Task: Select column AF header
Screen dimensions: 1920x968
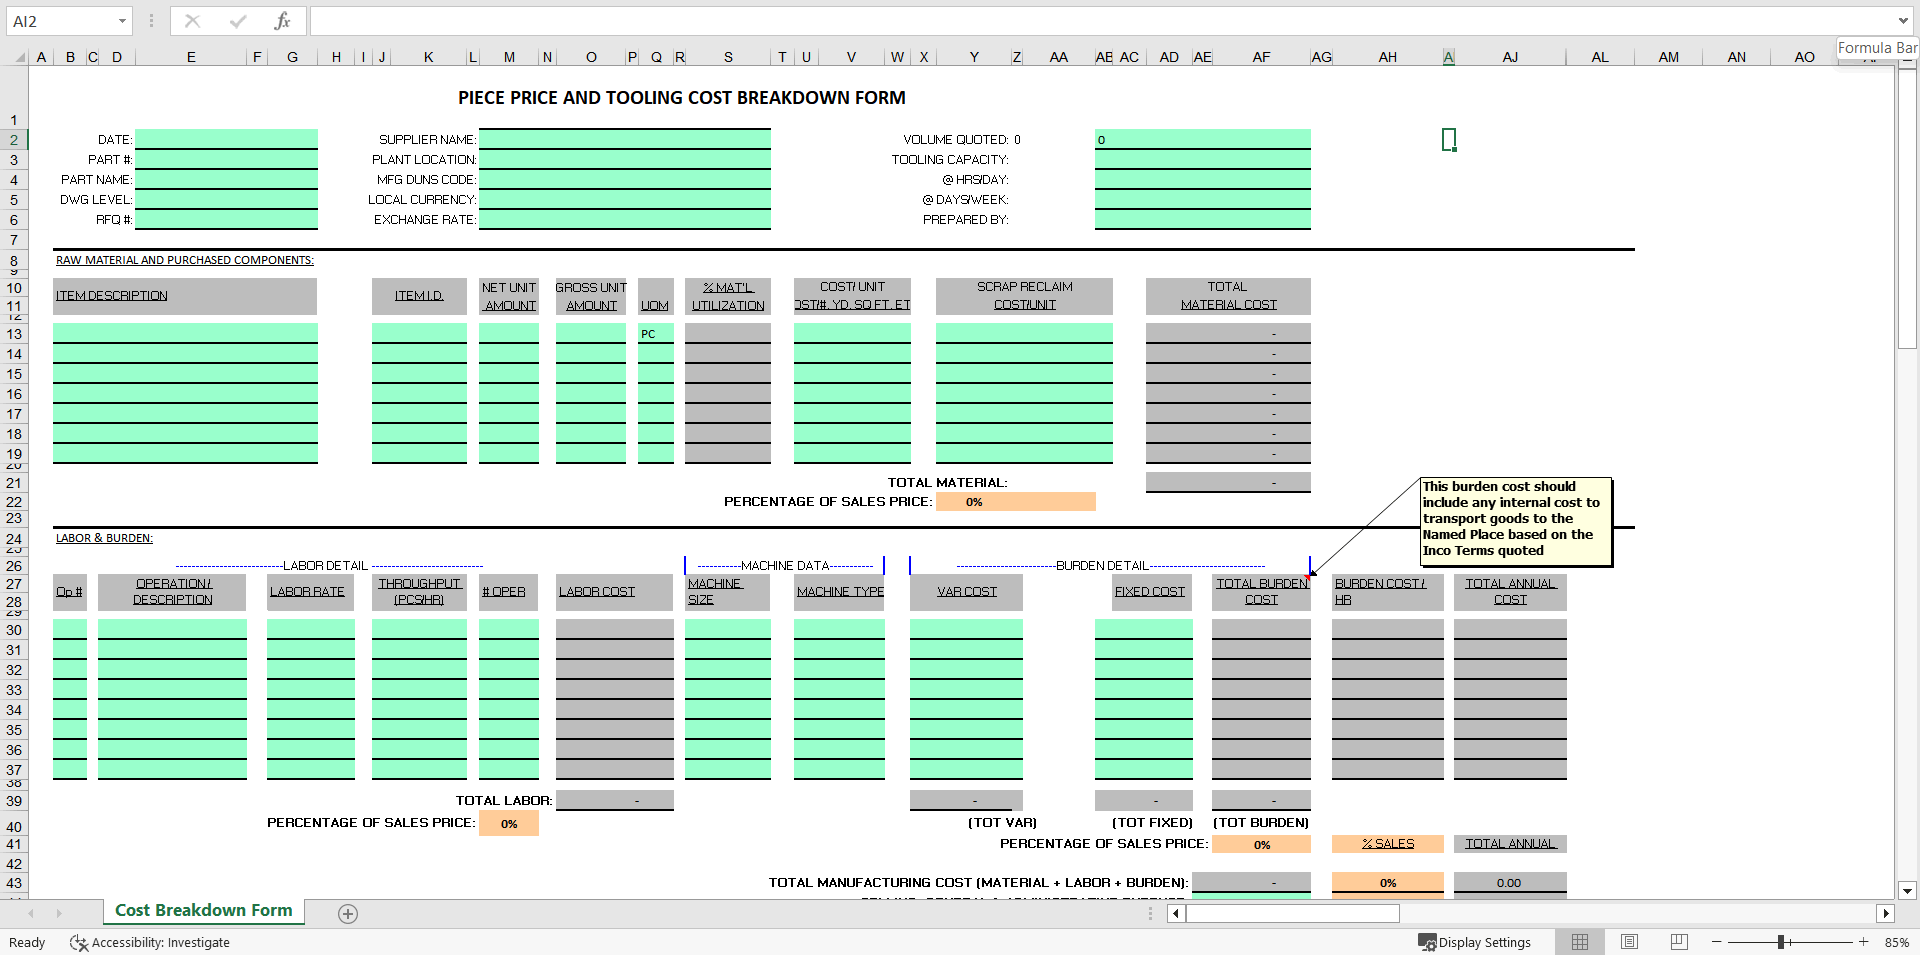Action: click(x=1261, y=57)
